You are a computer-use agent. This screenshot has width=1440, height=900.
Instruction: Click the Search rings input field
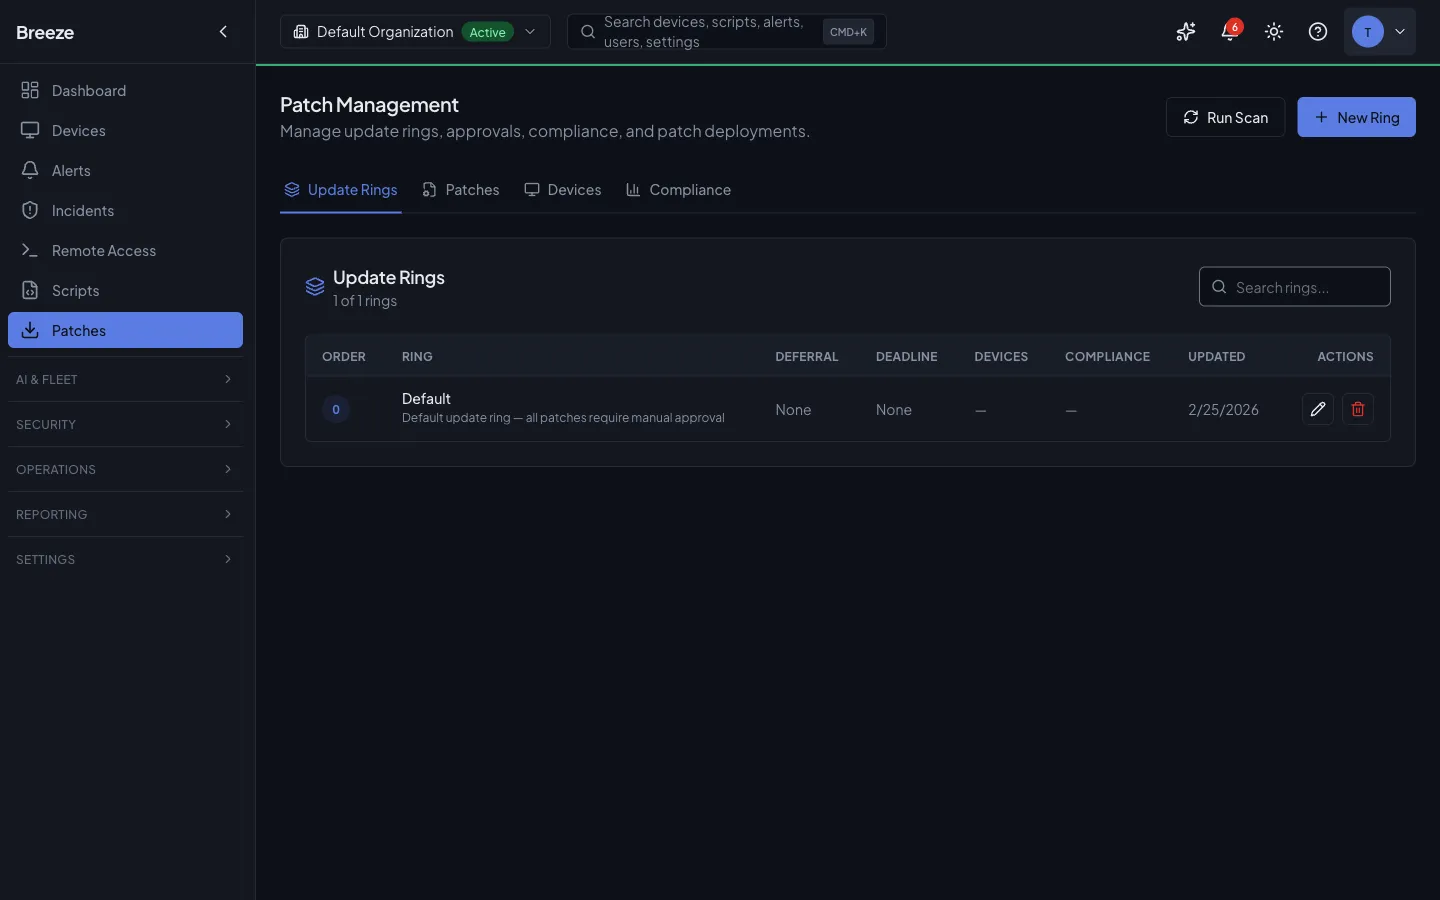tap(1294, 287)
